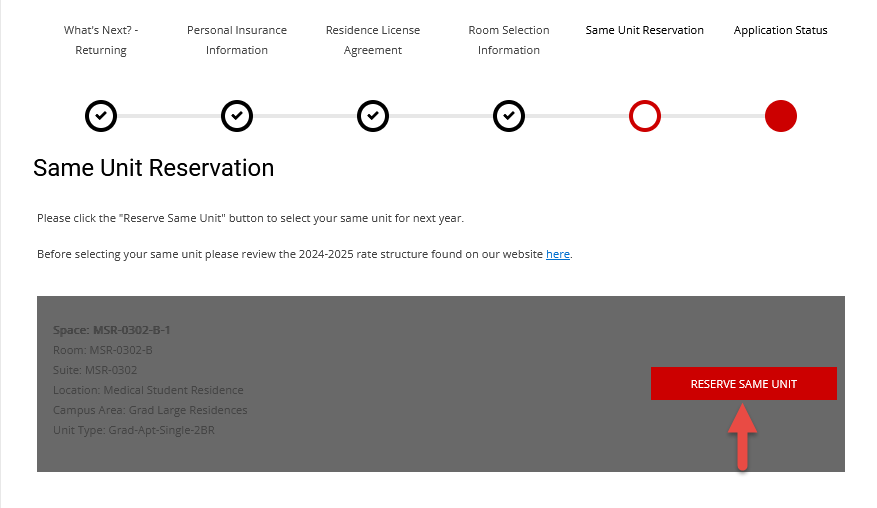
Task: Go to Personal Insurance Information step label
Action: pos(237,40)
